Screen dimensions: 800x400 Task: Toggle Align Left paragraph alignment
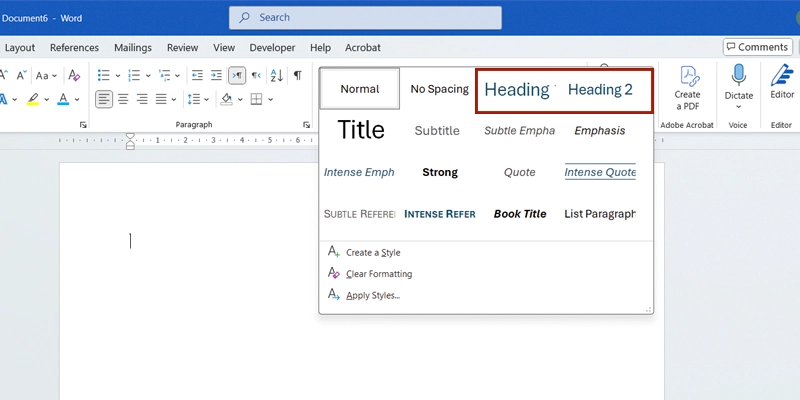coord(104,99)
